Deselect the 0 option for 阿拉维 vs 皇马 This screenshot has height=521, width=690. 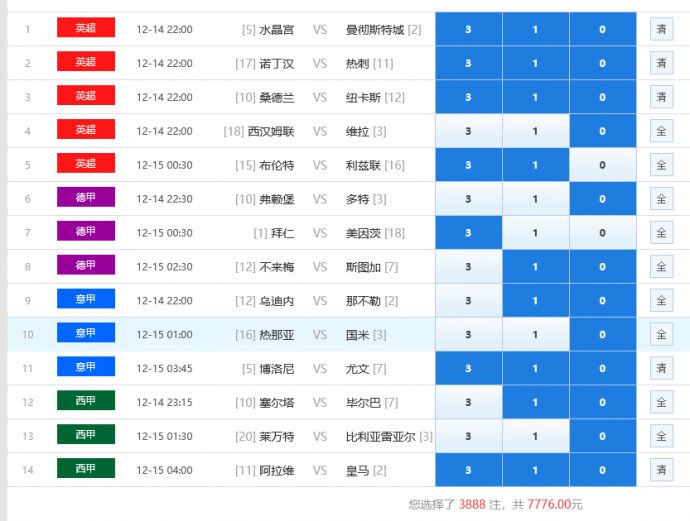coord(602,470)
